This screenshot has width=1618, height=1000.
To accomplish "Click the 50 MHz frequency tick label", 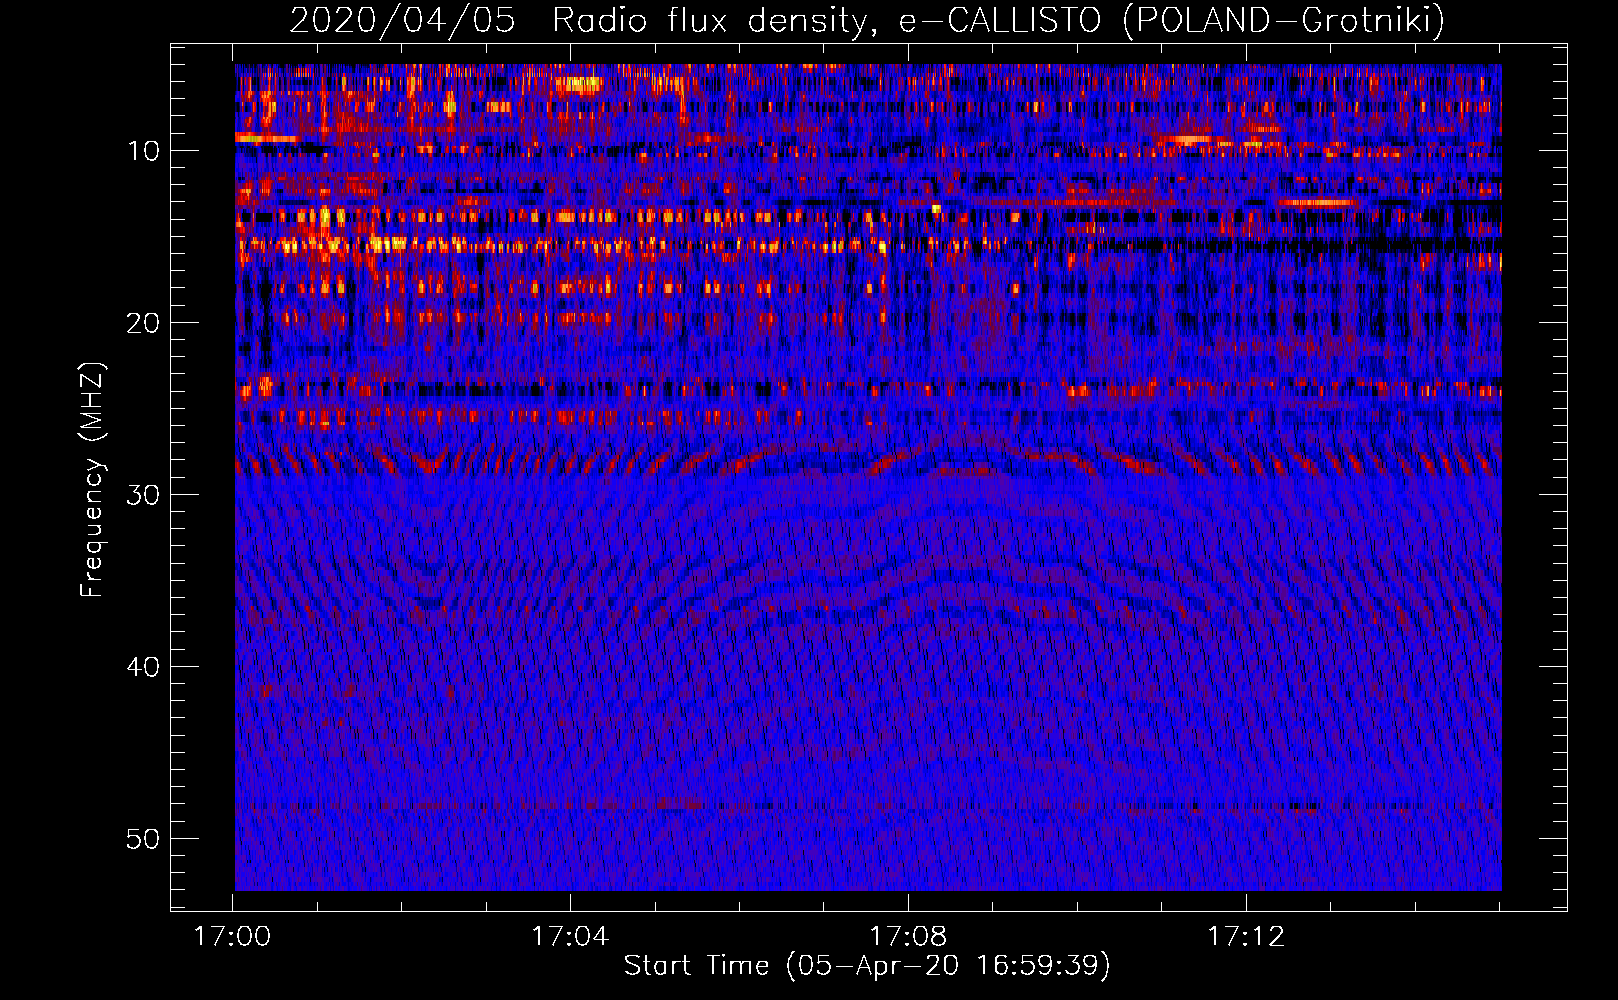I will point(144,839).
